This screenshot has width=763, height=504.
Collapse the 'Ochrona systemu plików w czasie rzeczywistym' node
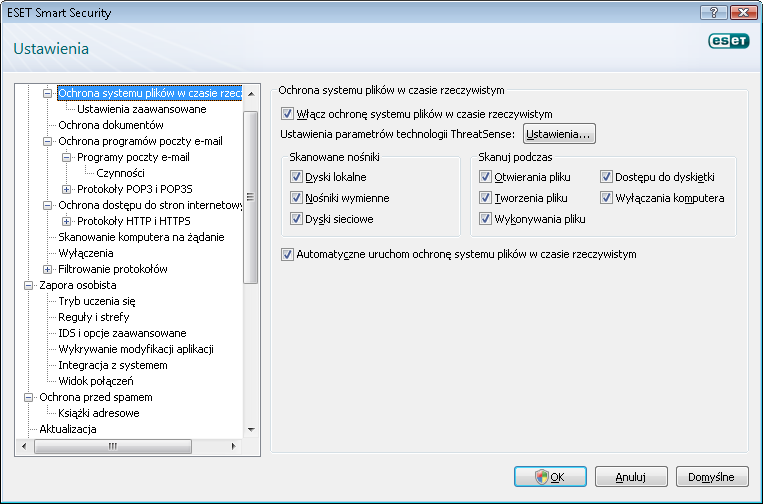click(x=47, y=93)
